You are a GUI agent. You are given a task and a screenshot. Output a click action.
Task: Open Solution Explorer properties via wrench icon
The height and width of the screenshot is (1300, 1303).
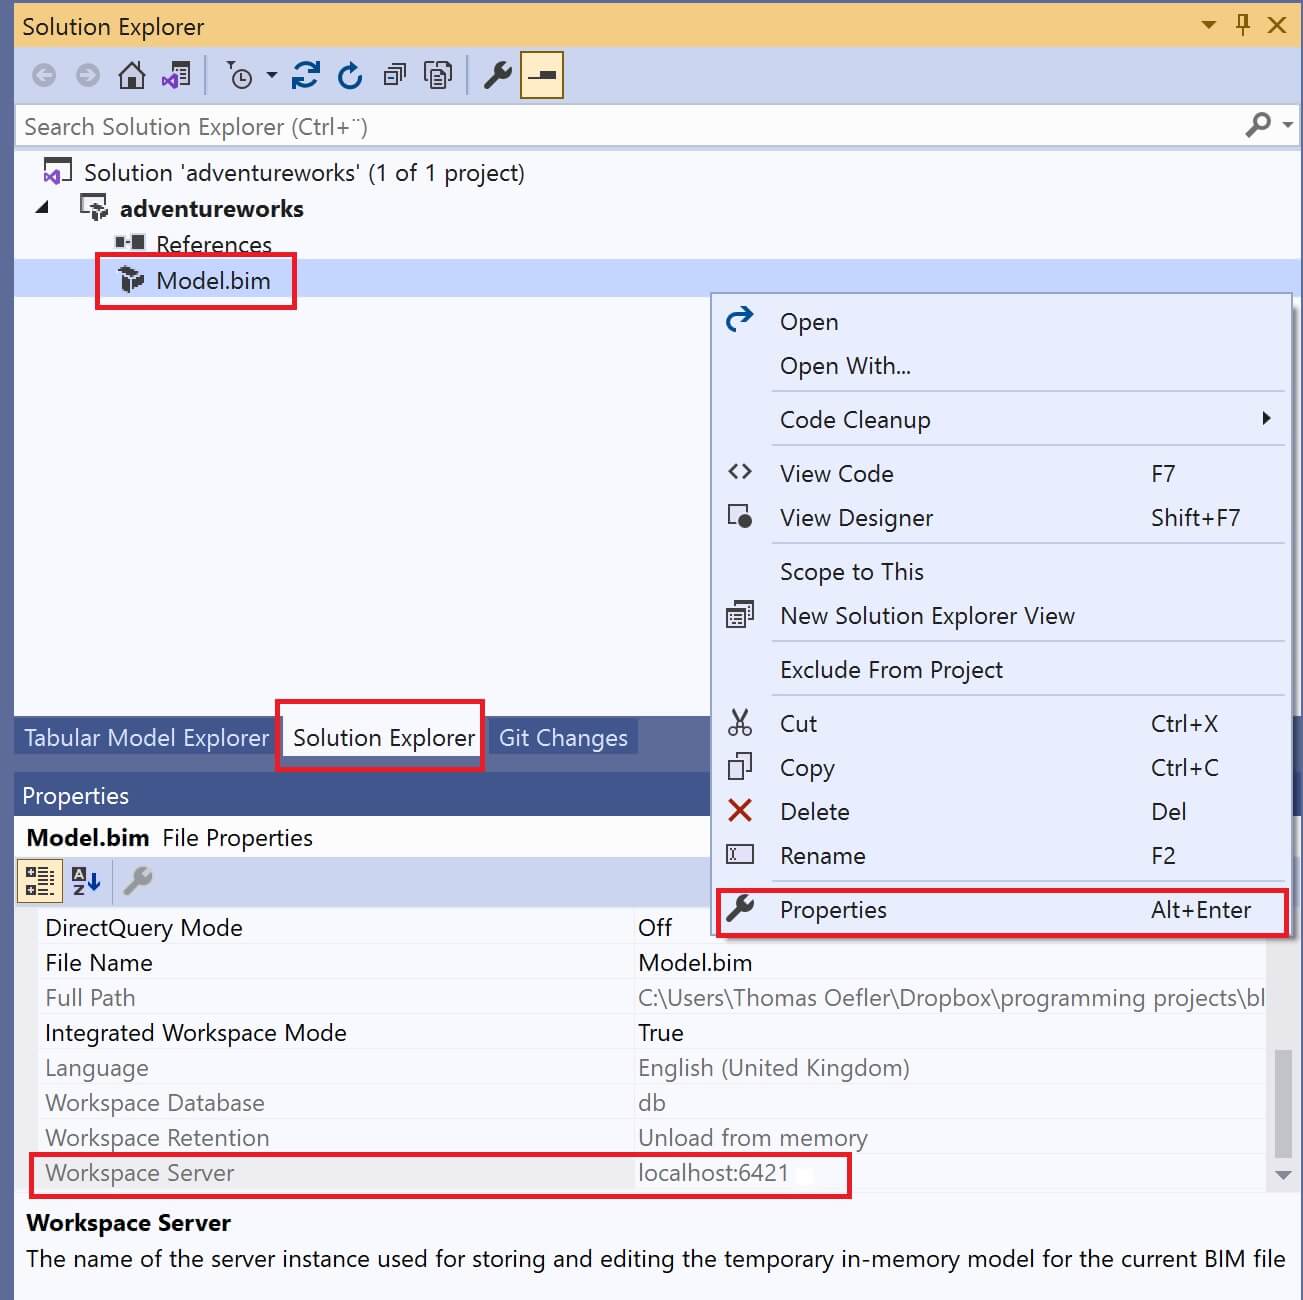[x=497, y=75]
